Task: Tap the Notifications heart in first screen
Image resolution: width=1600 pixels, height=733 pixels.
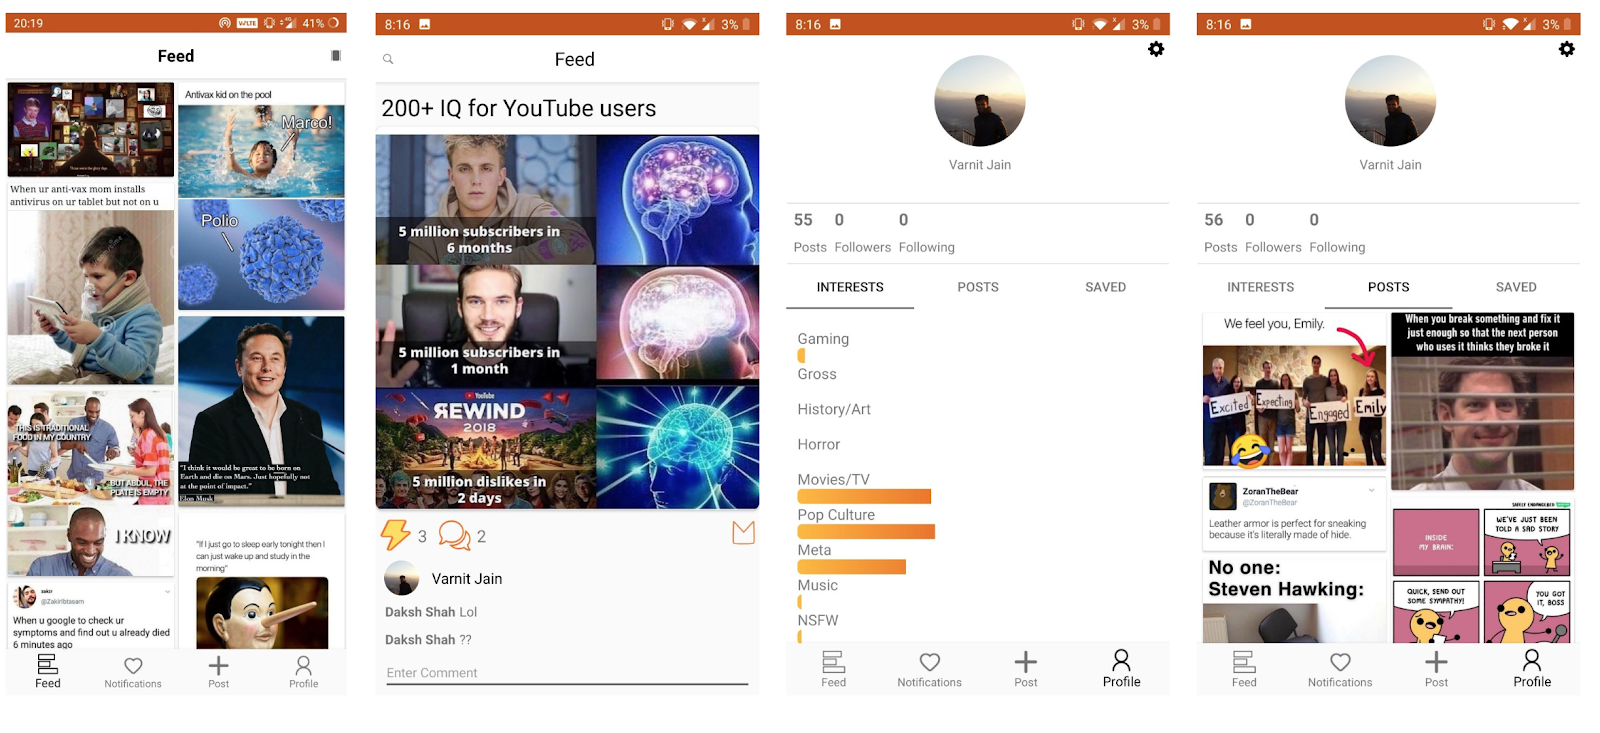Action: click(133, 672)
